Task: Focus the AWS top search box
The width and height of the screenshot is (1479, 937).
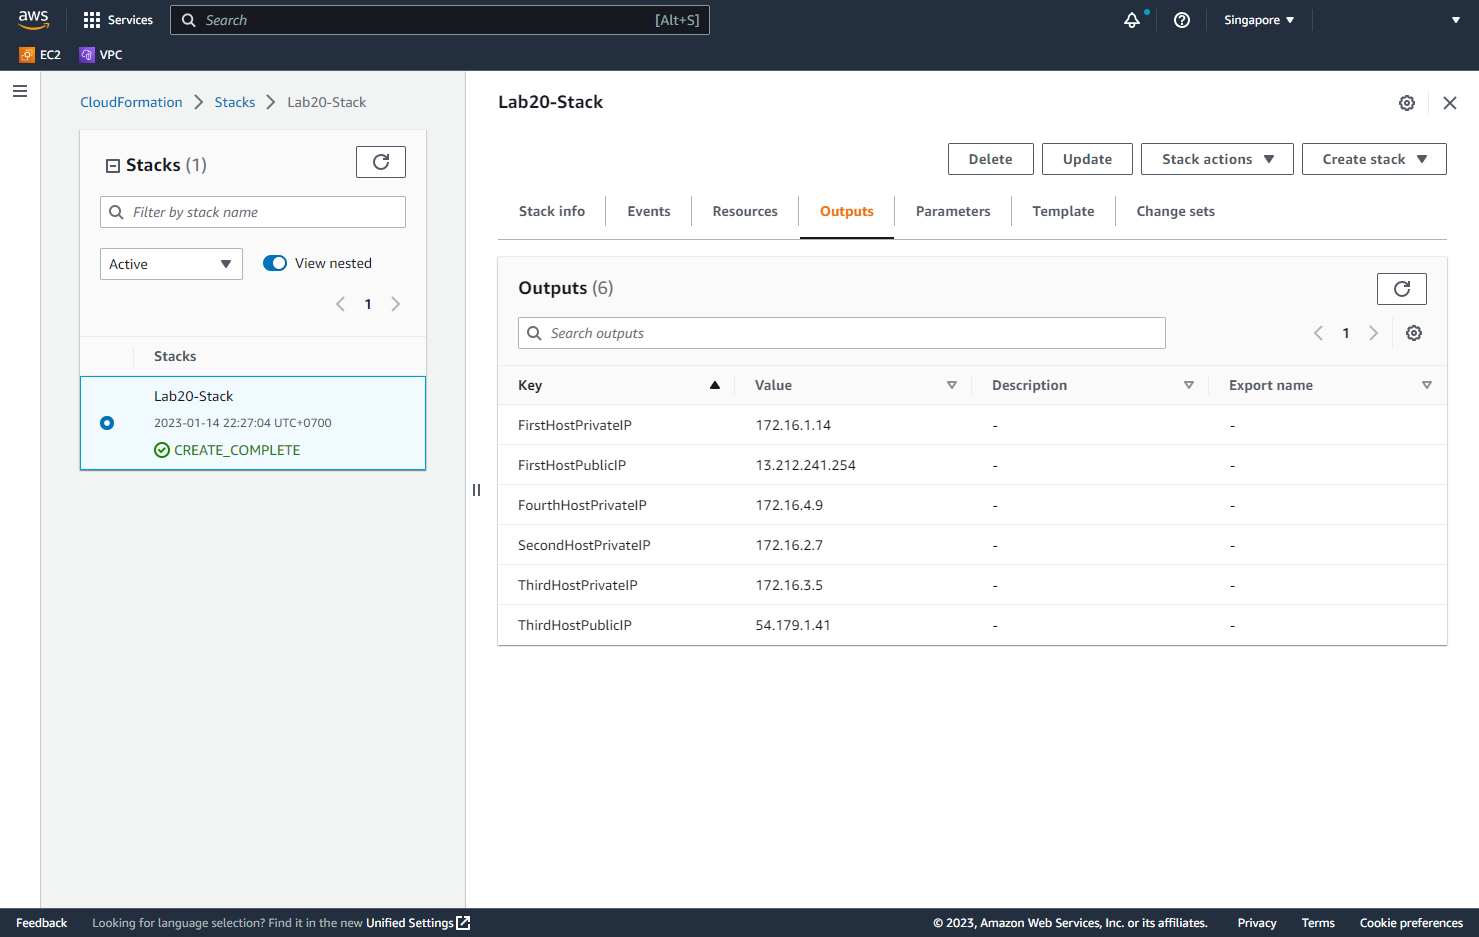Action: tap(440, 20)
